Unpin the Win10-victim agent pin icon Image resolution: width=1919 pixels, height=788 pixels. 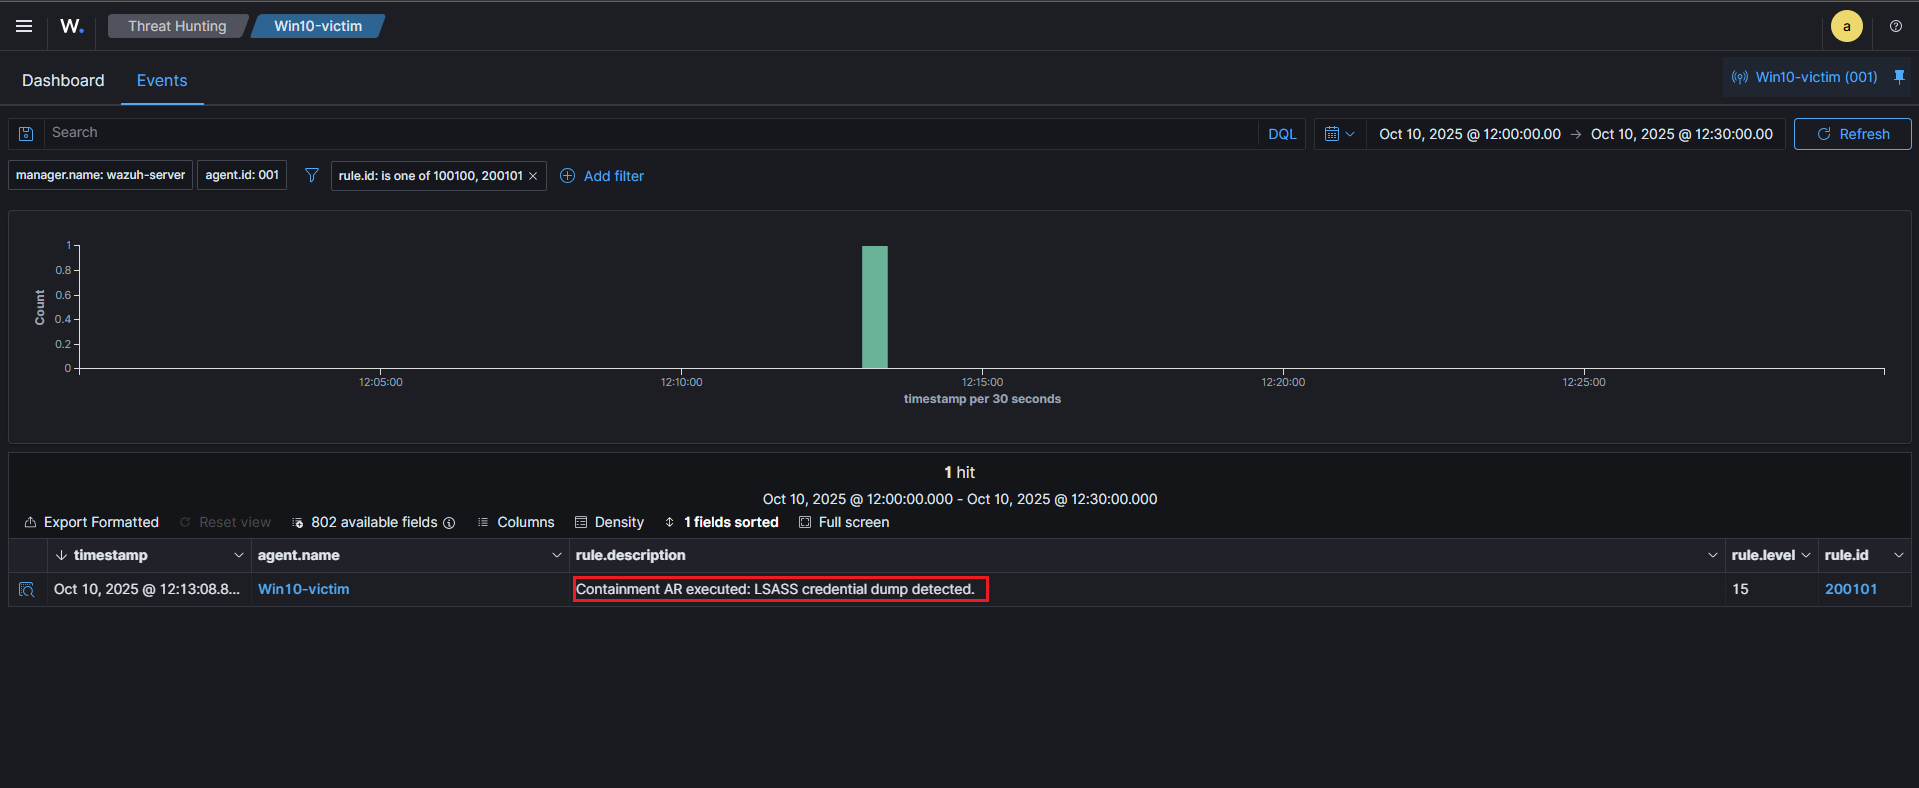[1899, 77]
